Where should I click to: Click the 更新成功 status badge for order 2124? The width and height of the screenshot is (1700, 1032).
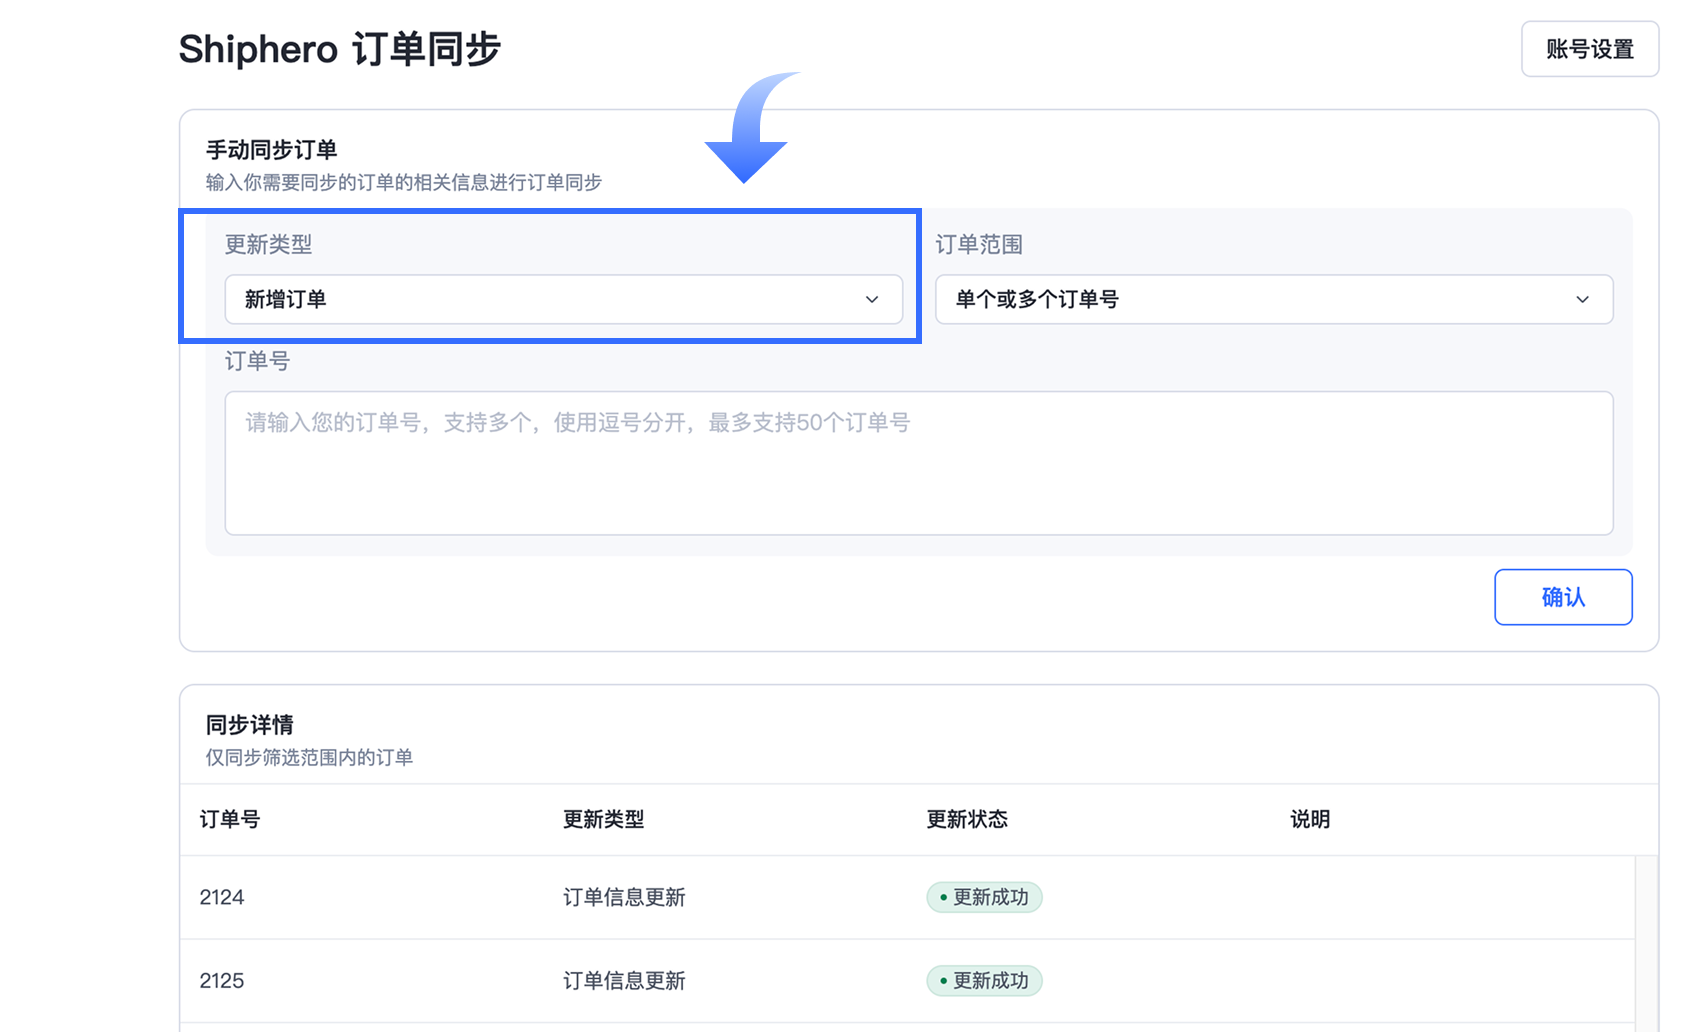[x=984, y=897]
